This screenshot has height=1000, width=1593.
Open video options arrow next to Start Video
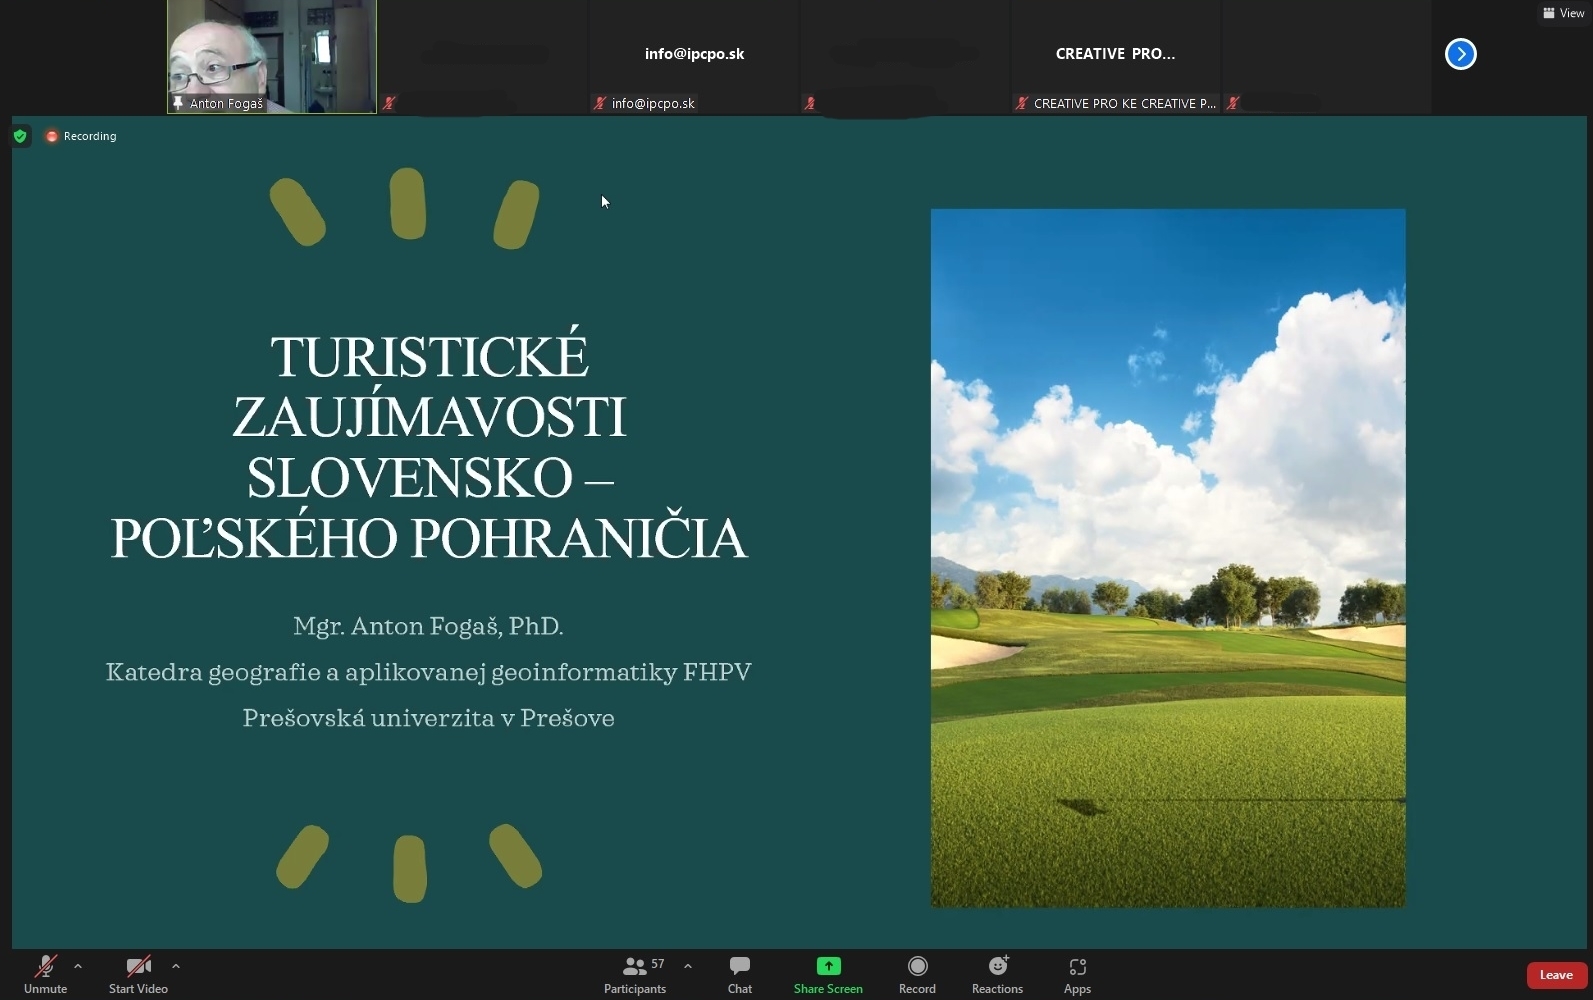click(176, 966)
